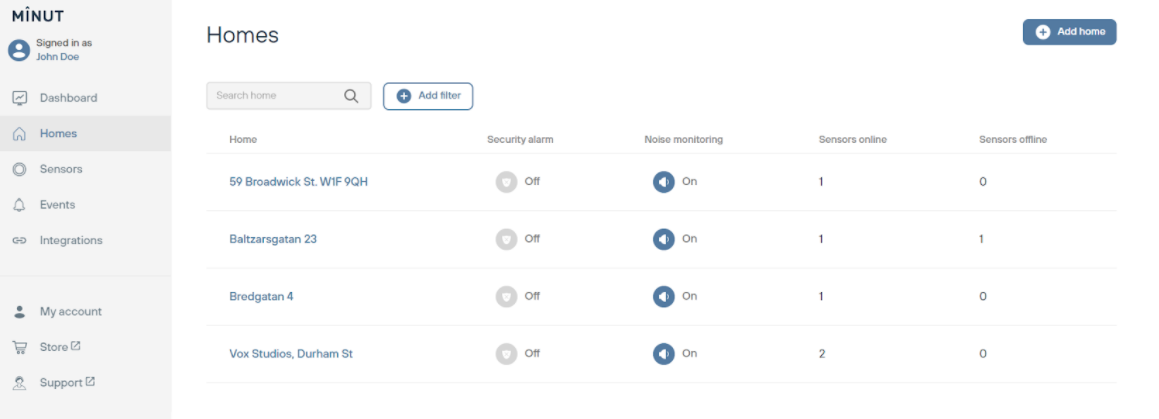1159x419 pixels.
Task: Click the Dashboard chart icon in sidebar
Action: point(19,98)
